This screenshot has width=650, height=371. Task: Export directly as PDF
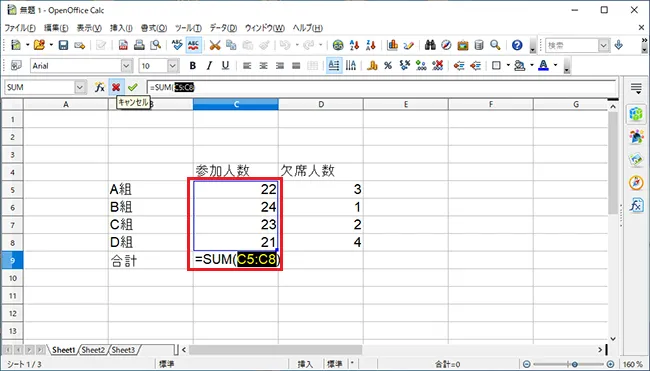(123, 45)
